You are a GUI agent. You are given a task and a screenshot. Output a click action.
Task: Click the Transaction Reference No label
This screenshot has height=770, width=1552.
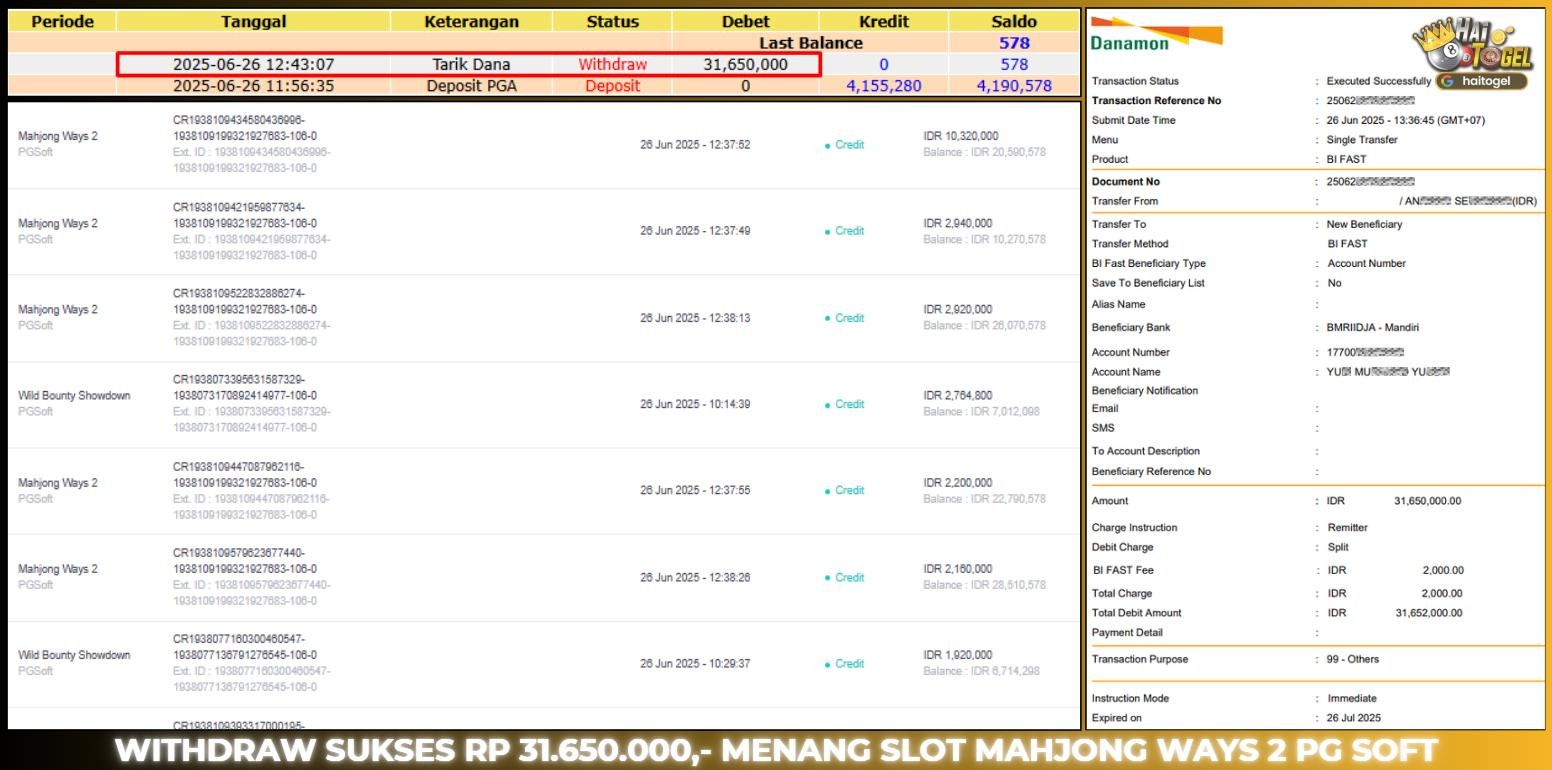click(1156, 101)
